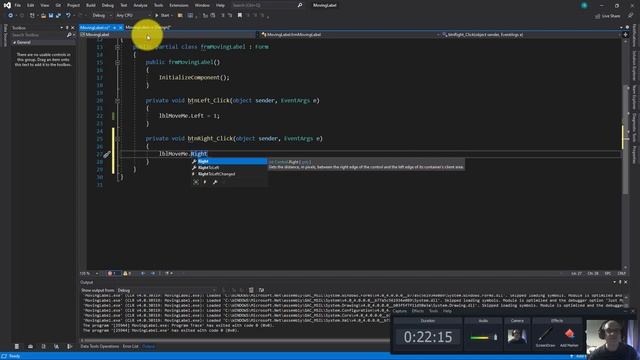640x360 pixels.
Task: Open the Extensions menu
Action: (179, 5)
